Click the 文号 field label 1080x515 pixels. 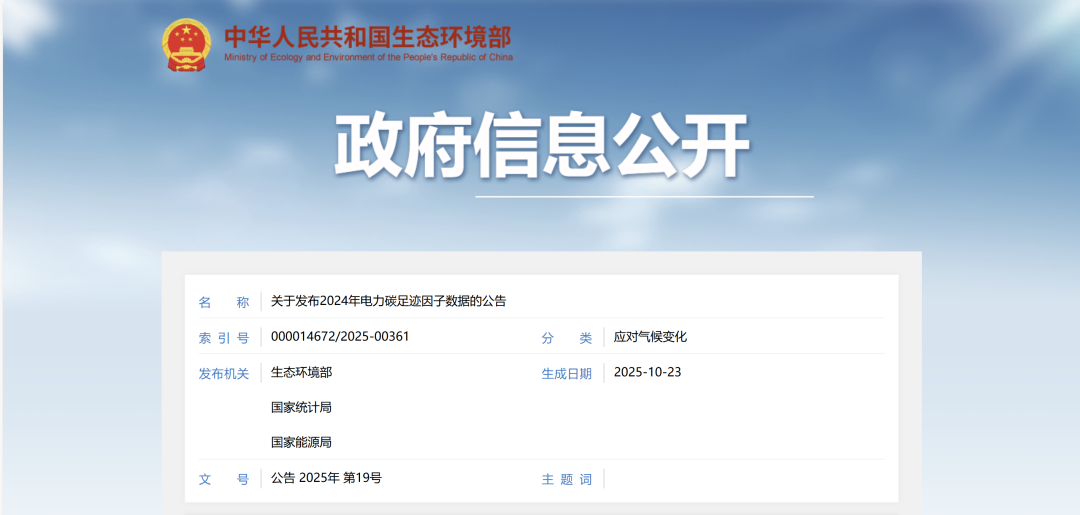pyautogui.click(x=224, y=480)
